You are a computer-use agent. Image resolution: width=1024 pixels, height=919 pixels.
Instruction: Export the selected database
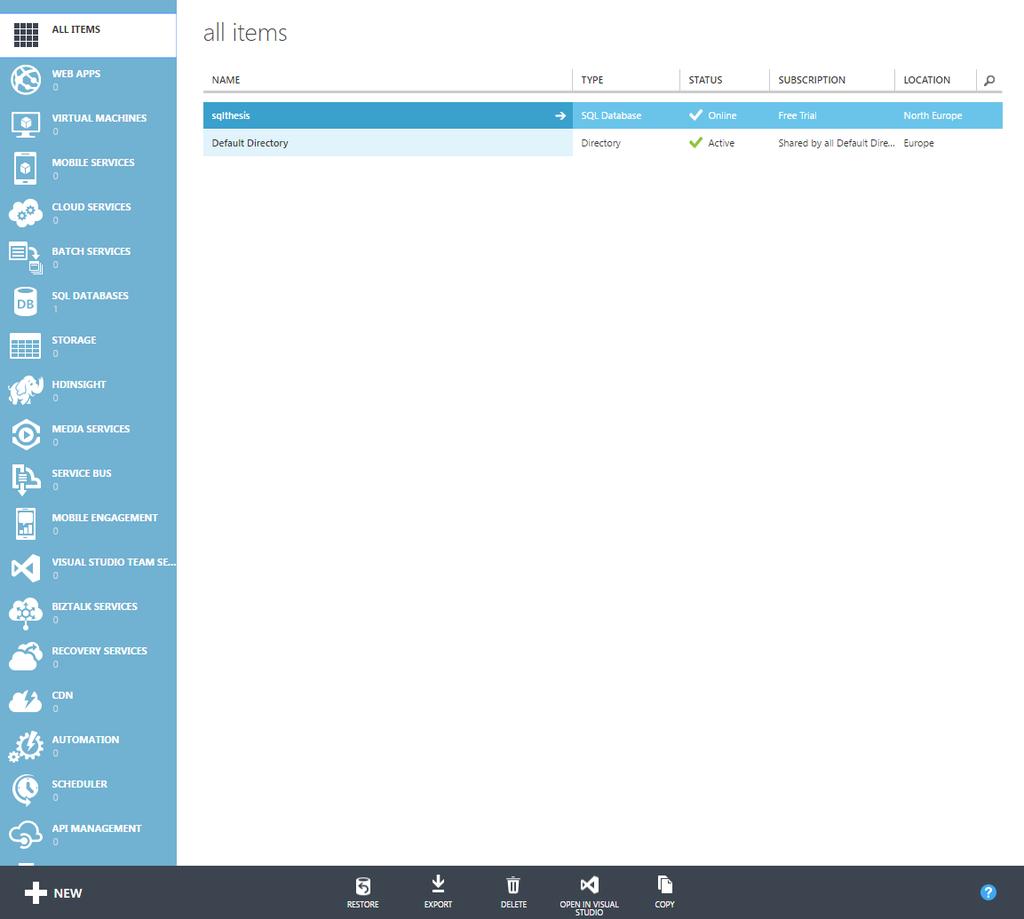click(x=438, y=892)
